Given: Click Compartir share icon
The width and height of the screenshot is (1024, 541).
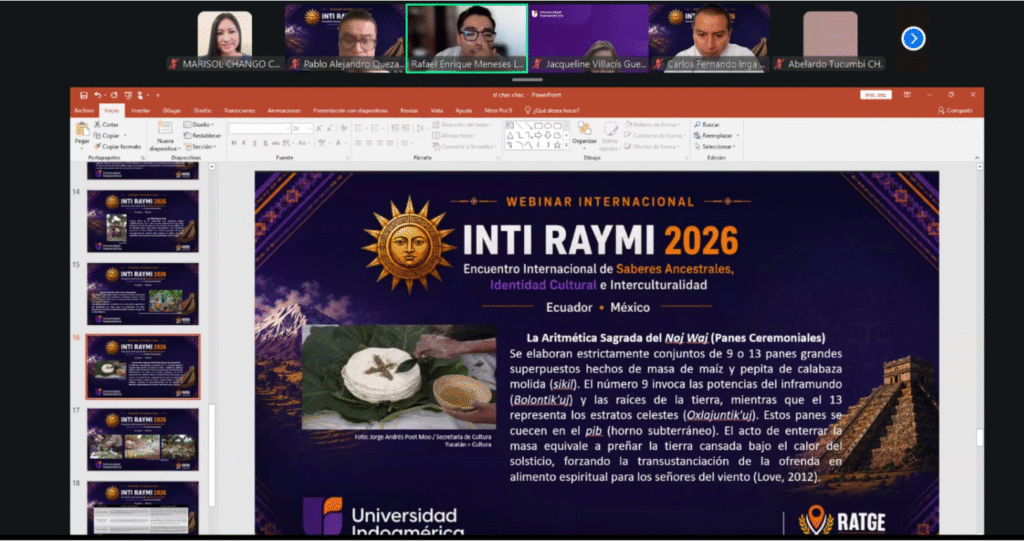Looking at the screenshot, I should (955, 110).
